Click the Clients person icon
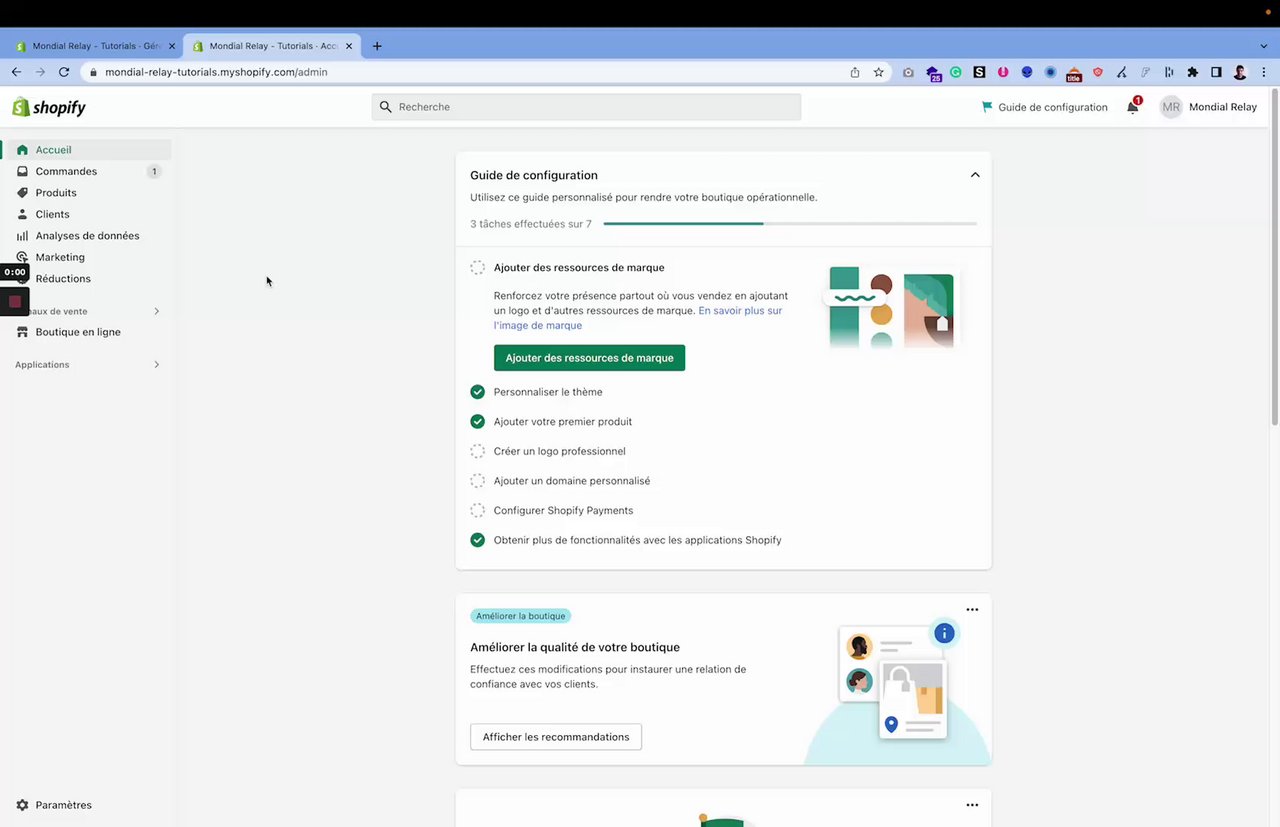 (x=22, y=214)
